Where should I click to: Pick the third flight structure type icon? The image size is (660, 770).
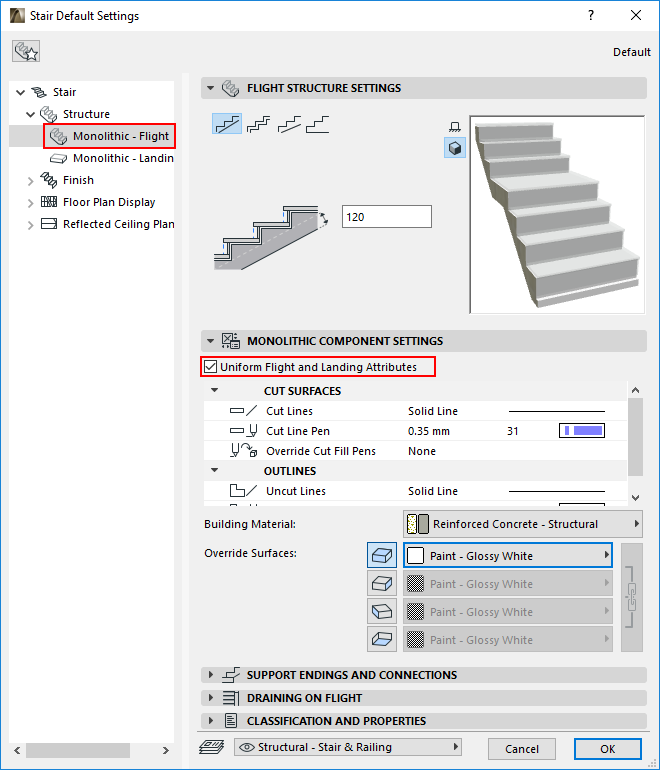coord(289,124)
